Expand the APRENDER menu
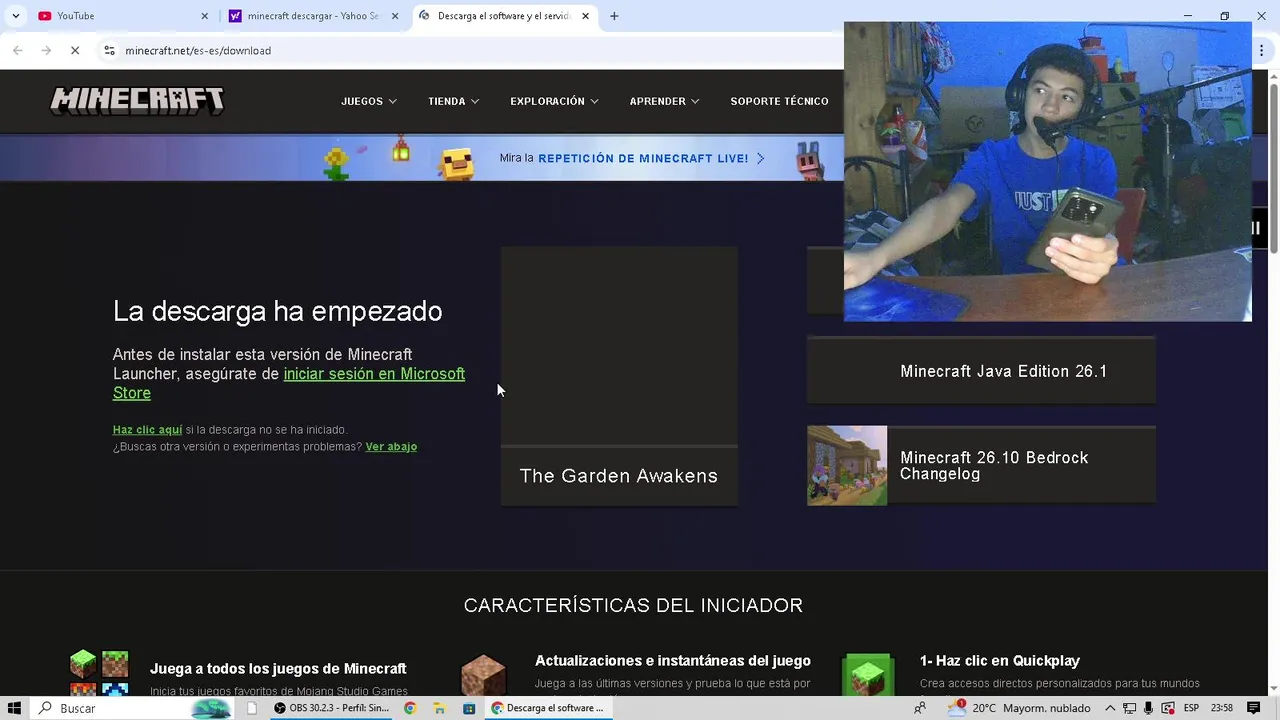The height and width of the screenshot is (720, 1280). [664, 101]
